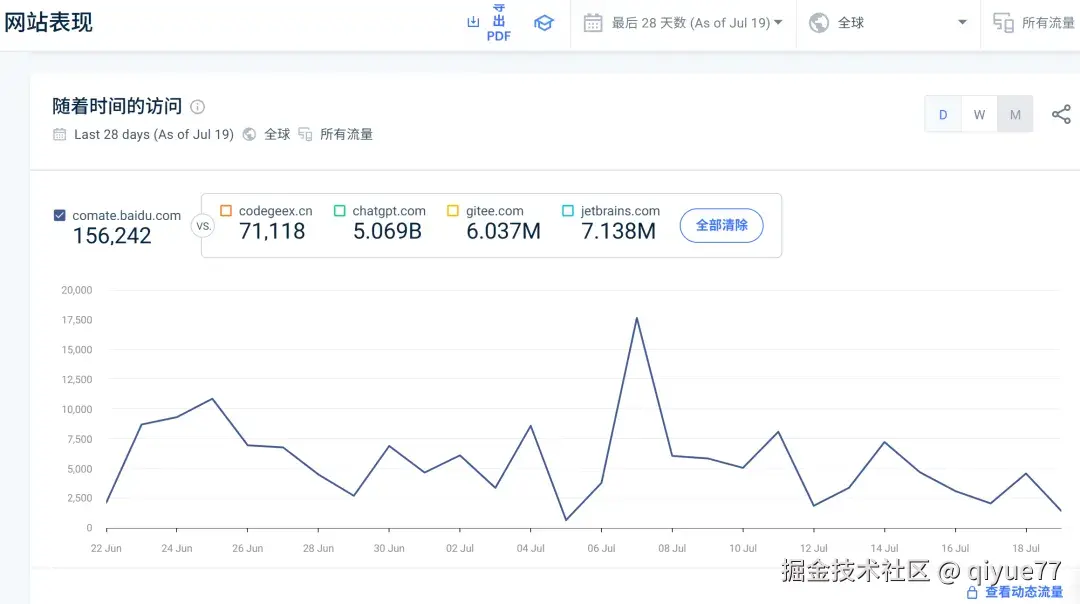
Task: Click the 全部清除 clear all button
Action: click(x=721, y=225)
